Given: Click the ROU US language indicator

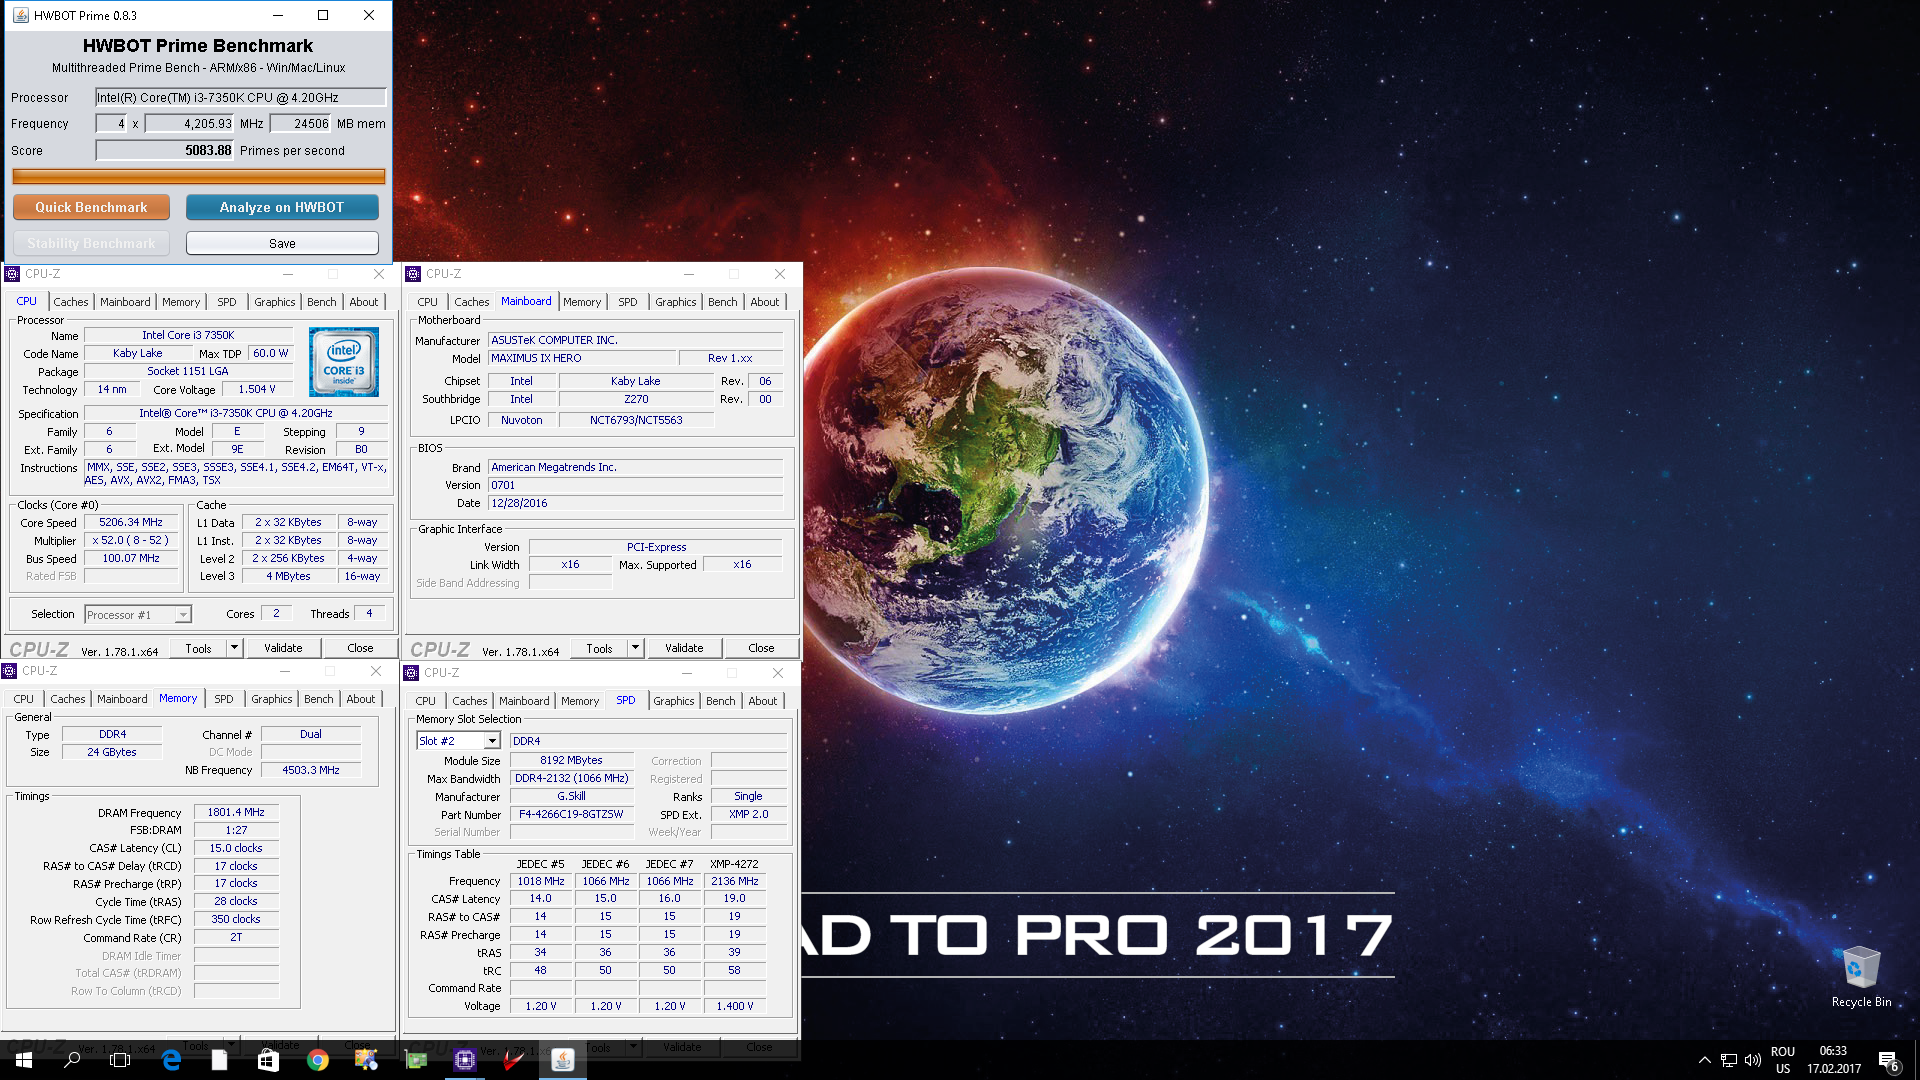Looking at the screenshot, I should [x=1783, y=1060].
